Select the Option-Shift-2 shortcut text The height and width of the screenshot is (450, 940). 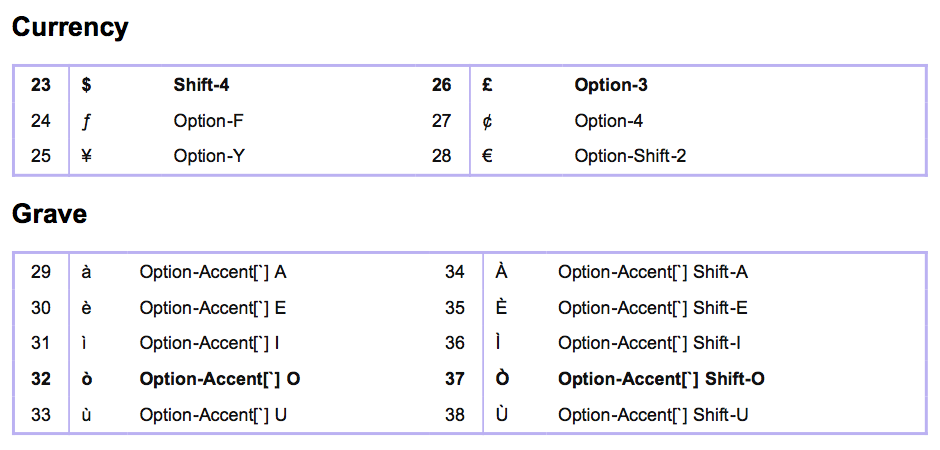630,156
